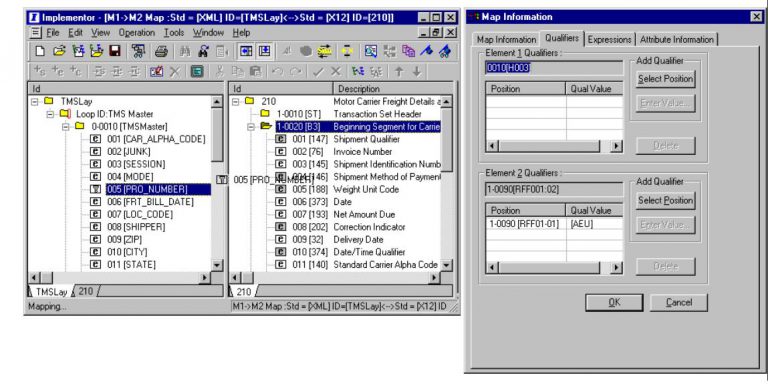Select the [AEU] qualifier value cell
Image resolution: width=768 pixels, height=384 pixels.
595,223
